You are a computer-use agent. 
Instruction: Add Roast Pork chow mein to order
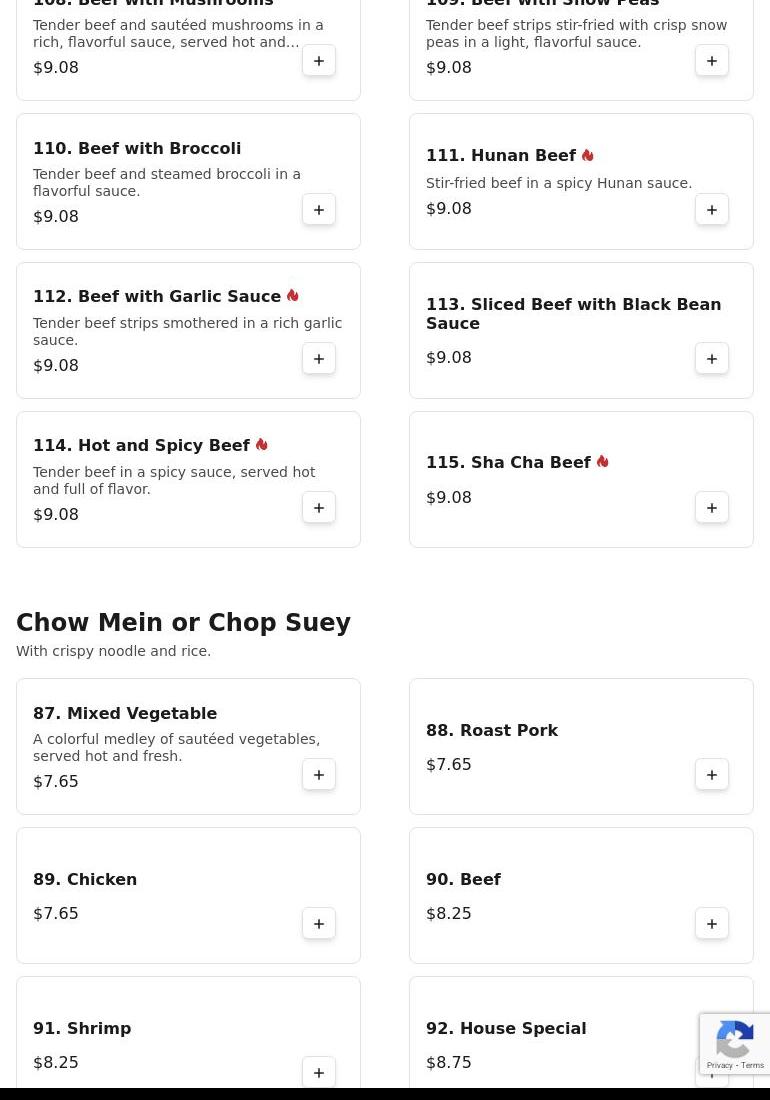pyautogui.click(x=712, y=774)
